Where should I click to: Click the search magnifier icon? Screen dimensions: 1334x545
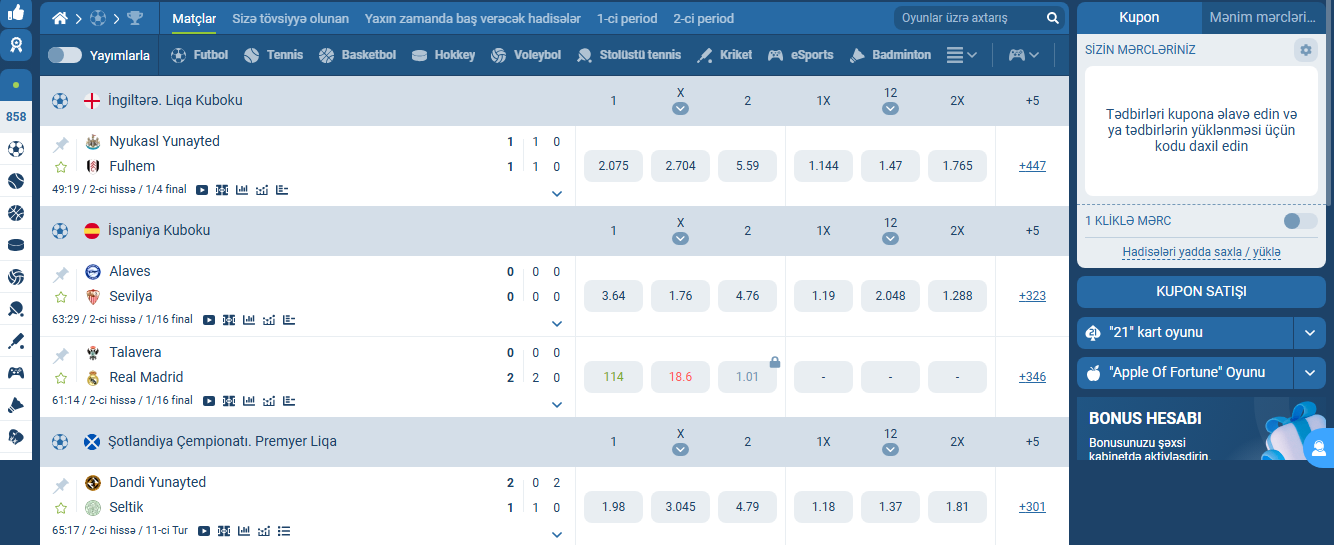[x=1052, y=18]
